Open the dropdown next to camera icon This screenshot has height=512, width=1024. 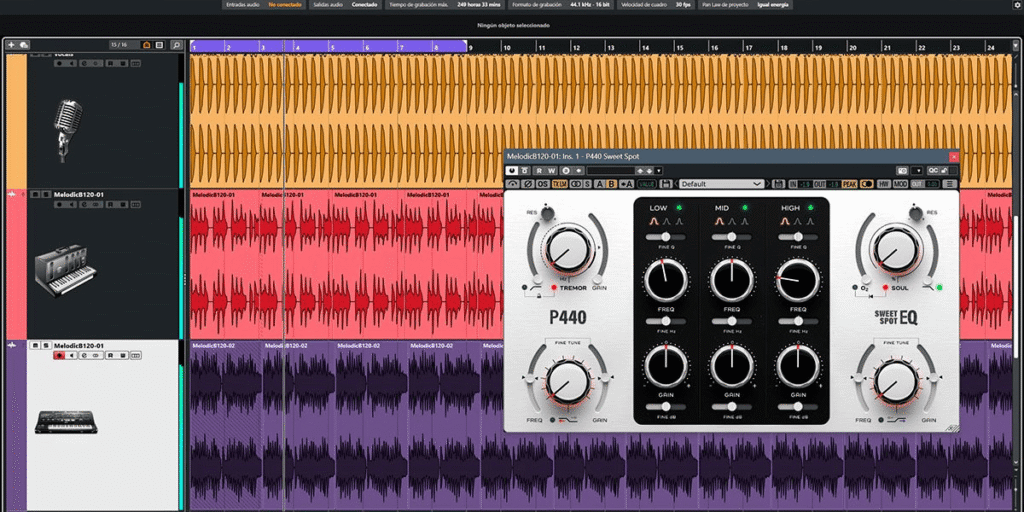(x=918, y=170)
